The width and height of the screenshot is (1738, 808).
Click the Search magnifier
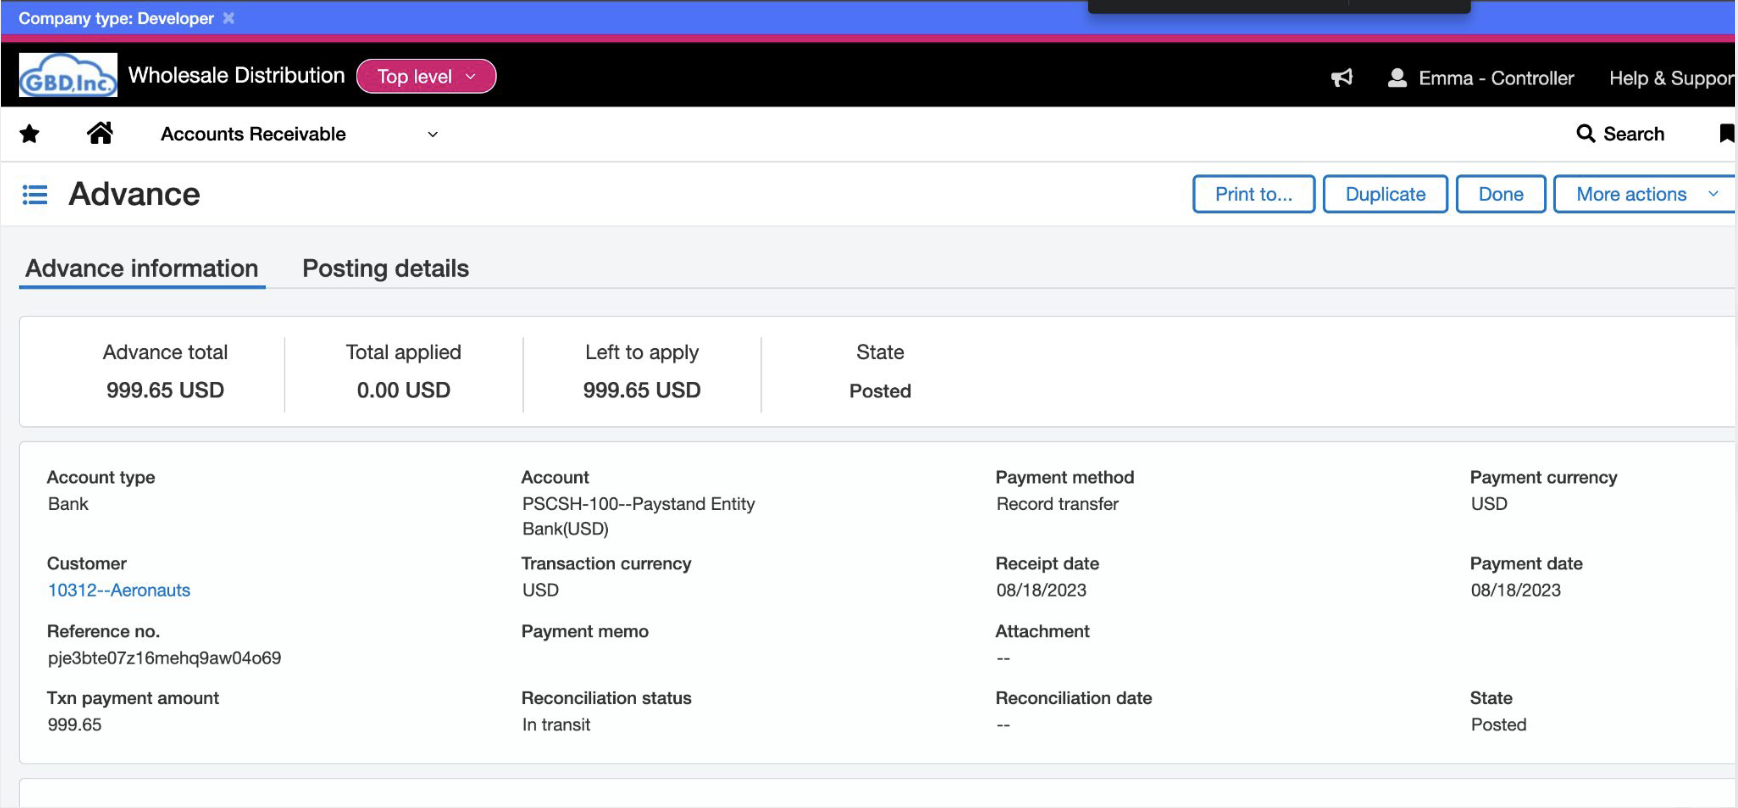tap(1586, 134)
